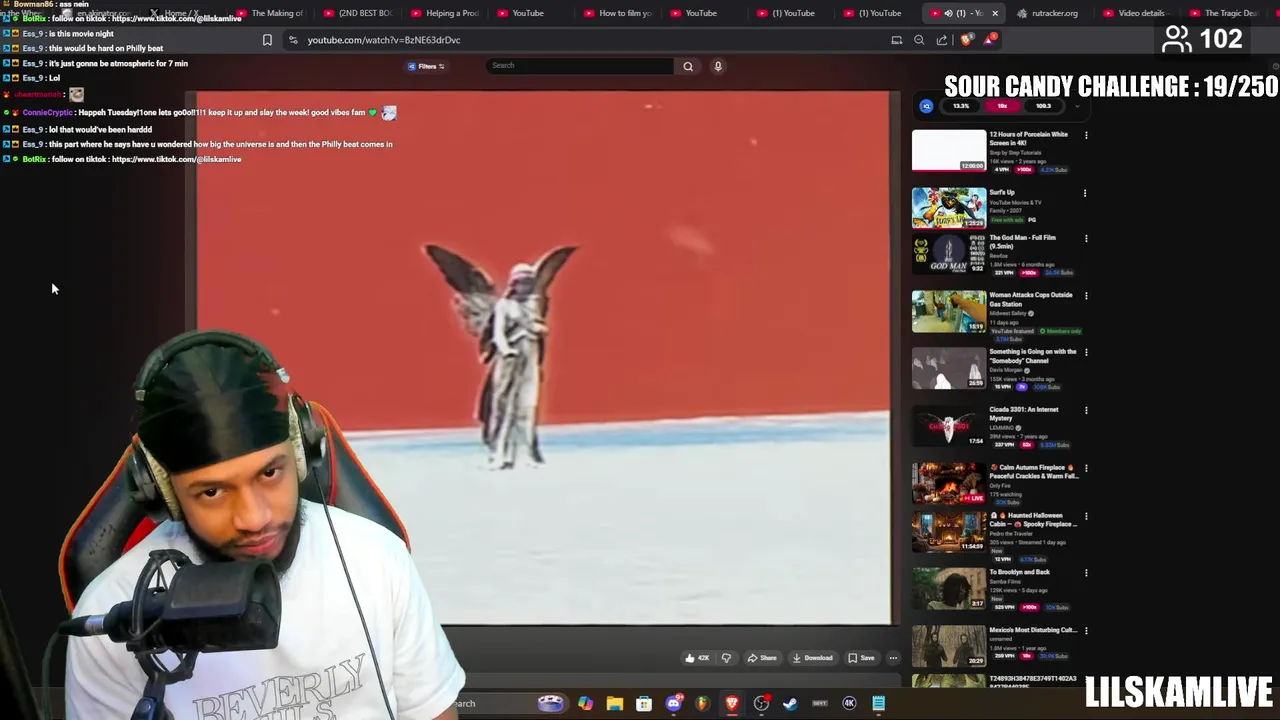This screenshot has height=720, width=1280.
Task: Open Notepad from the taskbar
Action: [x=878, y=704]
